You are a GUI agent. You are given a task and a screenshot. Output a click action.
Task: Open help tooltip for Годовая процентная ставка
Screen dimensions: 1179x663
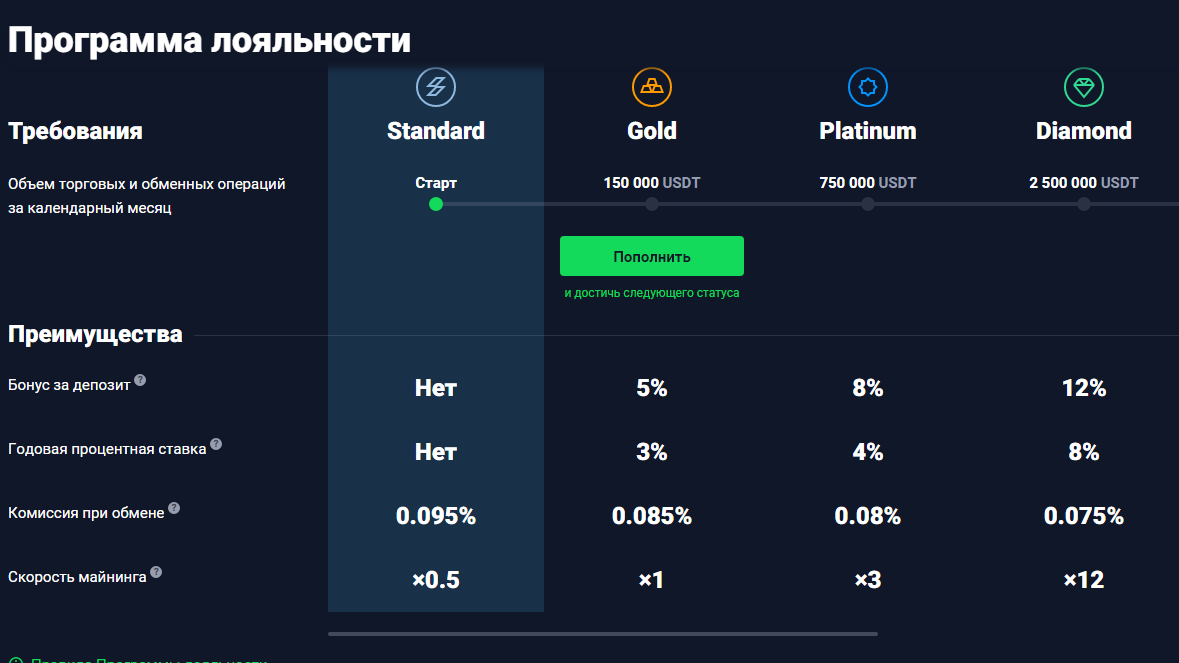216,444
